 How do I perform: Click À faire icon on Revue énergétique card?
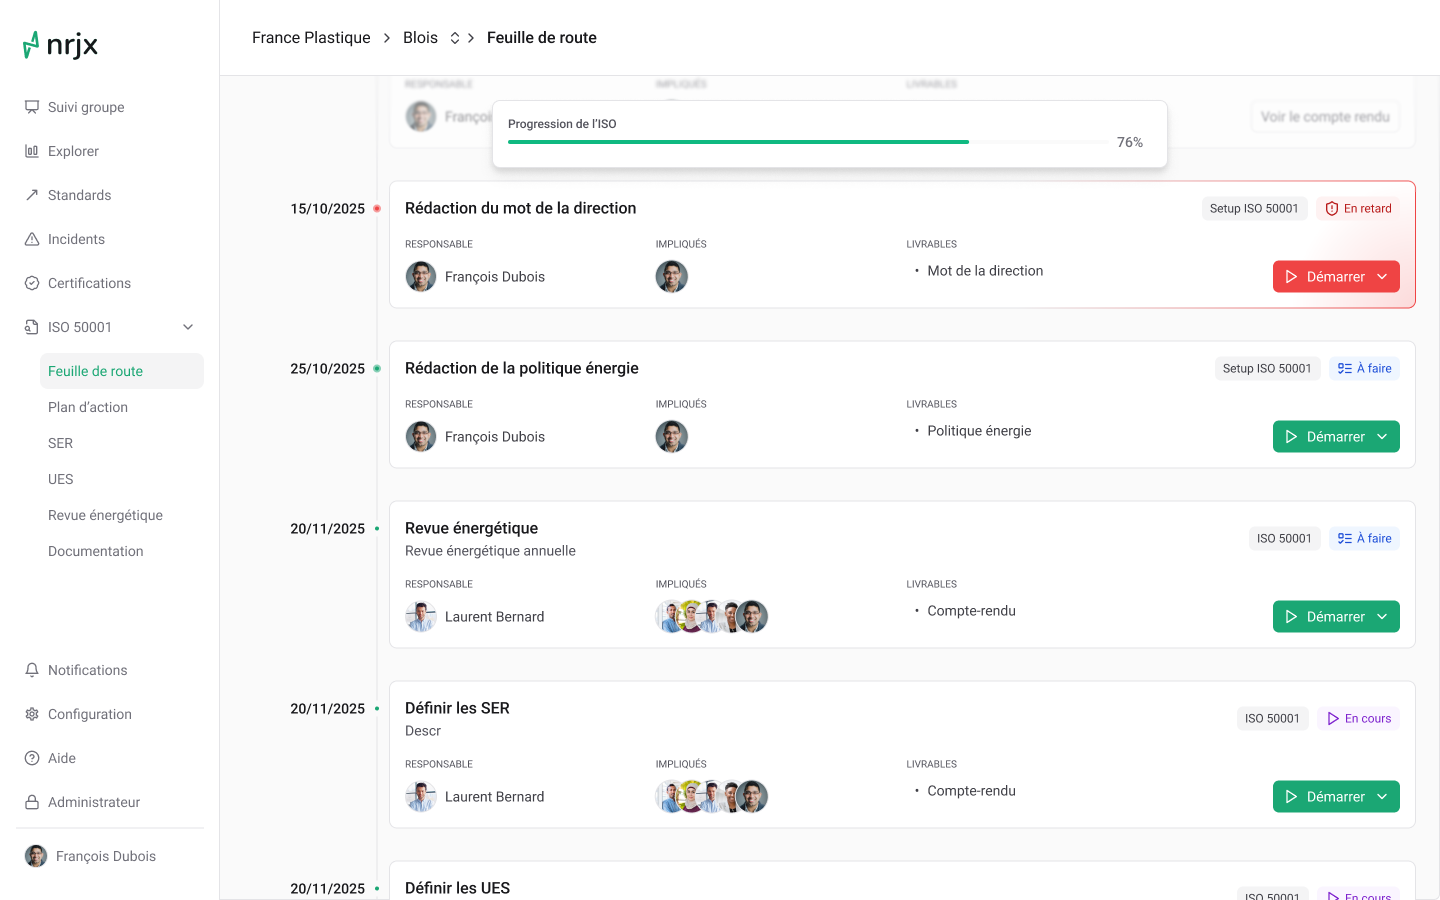click(1345, 539)
